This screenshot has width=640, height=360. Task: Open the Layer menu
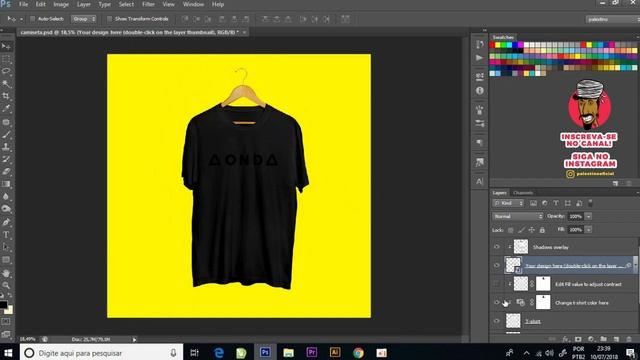pos(84,4)
